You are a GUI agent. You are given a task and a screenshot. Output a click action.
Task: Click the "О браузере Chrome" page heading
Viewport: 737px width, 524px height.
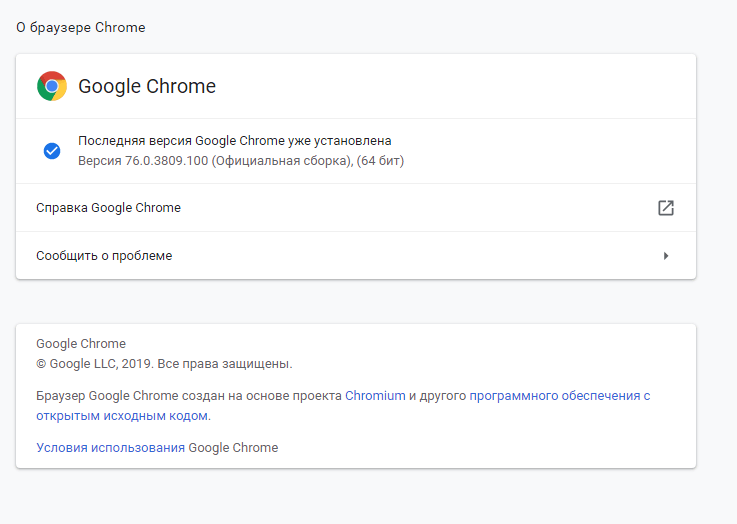coord(81,28)
